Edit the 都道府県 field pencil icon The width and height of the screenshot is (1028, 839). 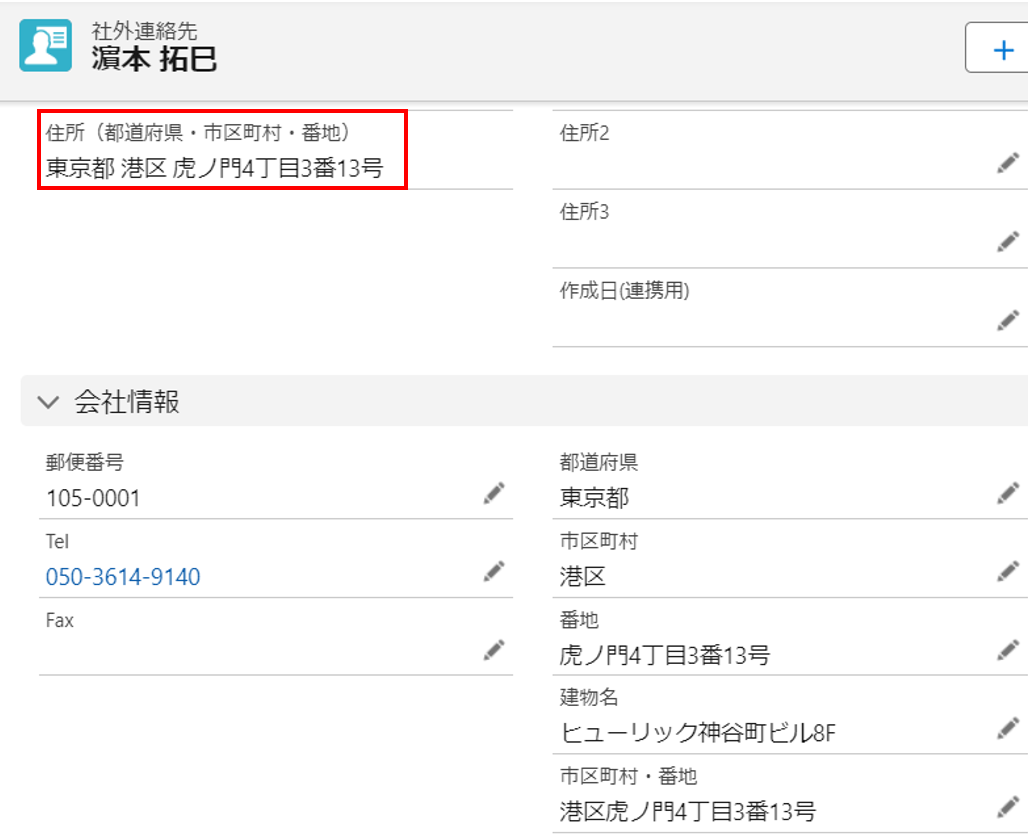(x=1007, y=493)
